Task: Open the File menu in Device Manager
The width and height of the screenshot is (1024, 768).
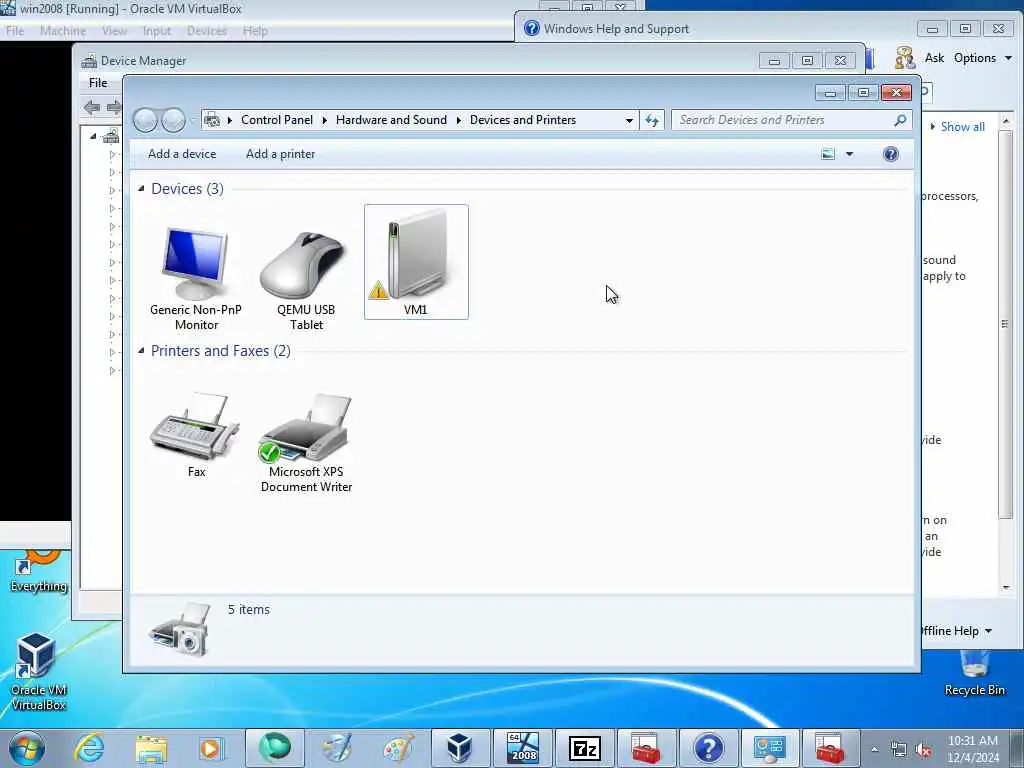Action: click(98, 83)
